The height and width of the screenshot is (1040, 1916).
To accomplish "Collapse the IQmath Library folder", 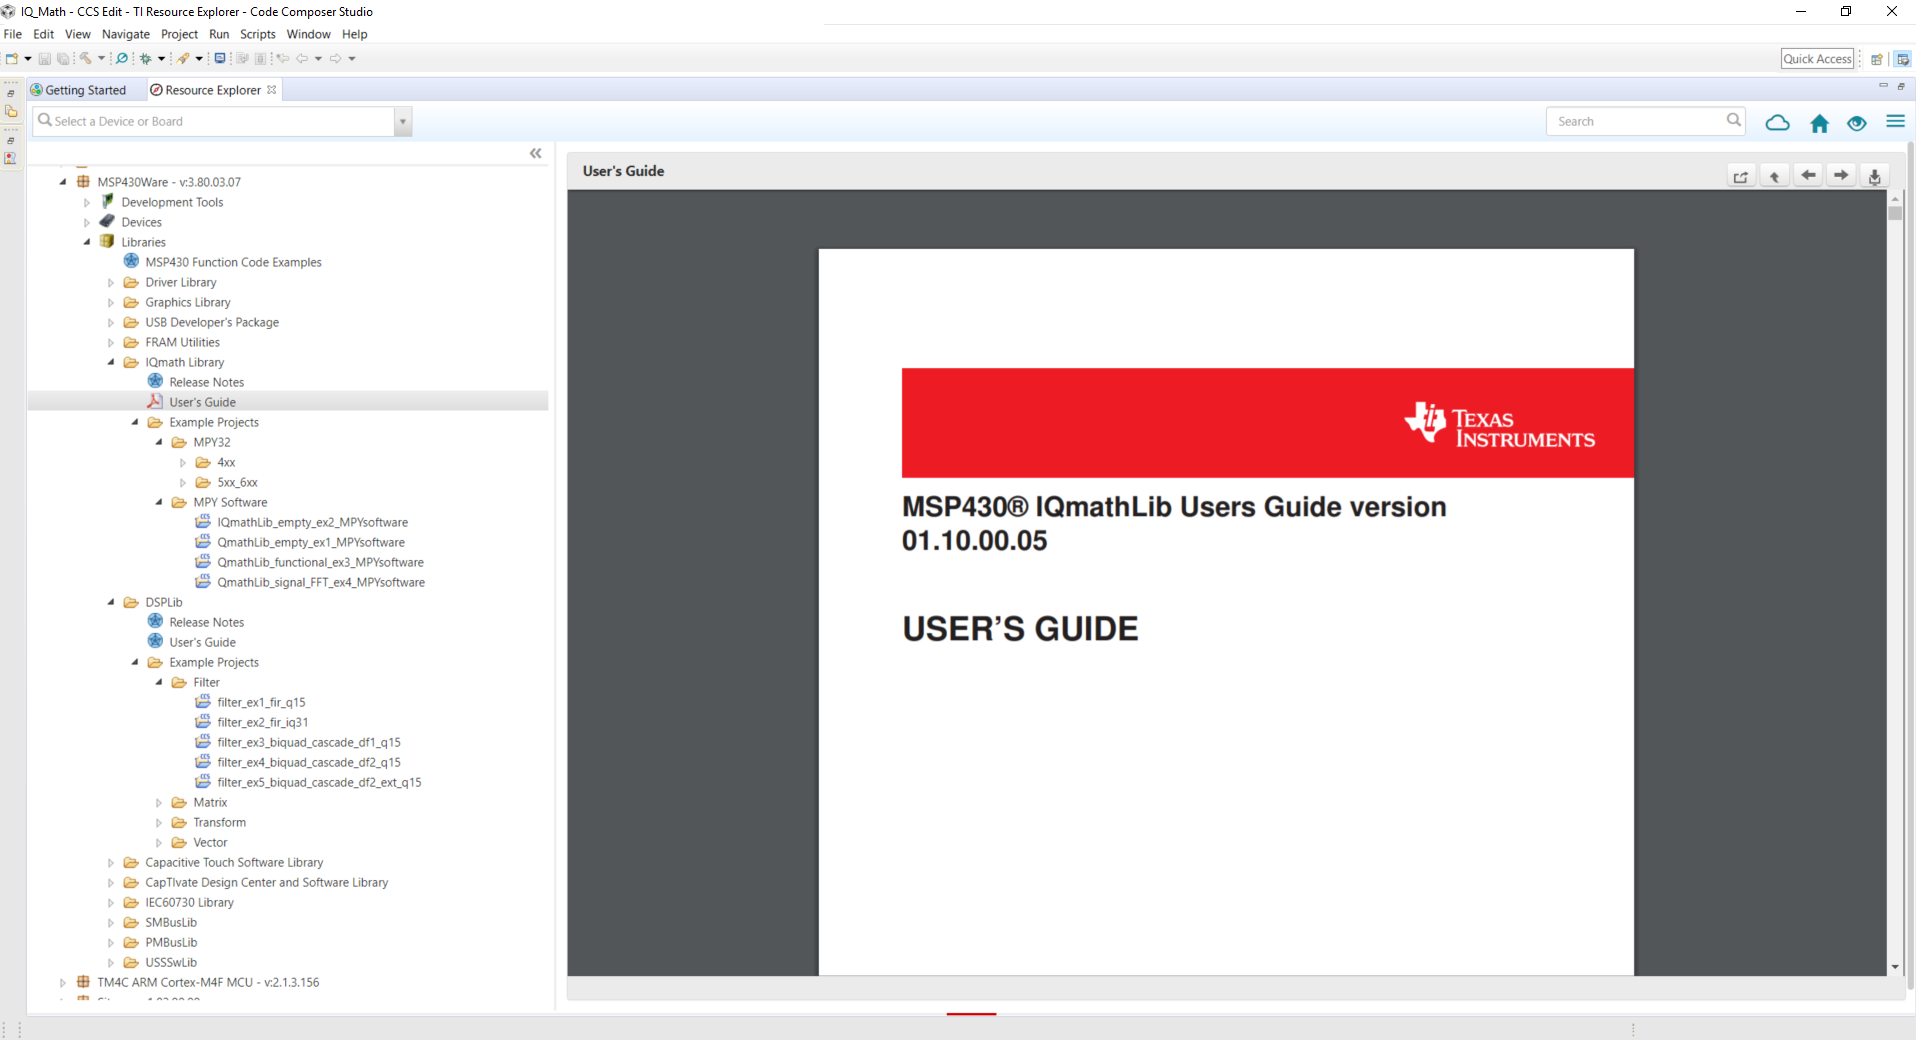I will 111,362.
